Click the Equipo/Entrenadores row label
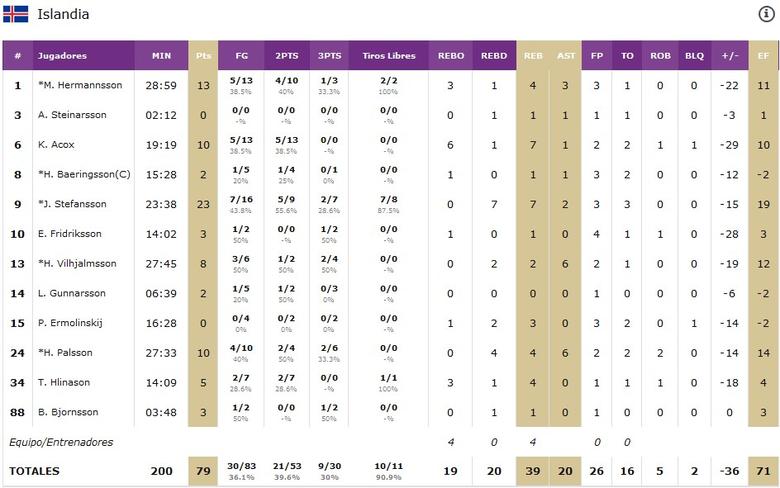Viewport: 780px width, 488px height. (x=61, y=441)
